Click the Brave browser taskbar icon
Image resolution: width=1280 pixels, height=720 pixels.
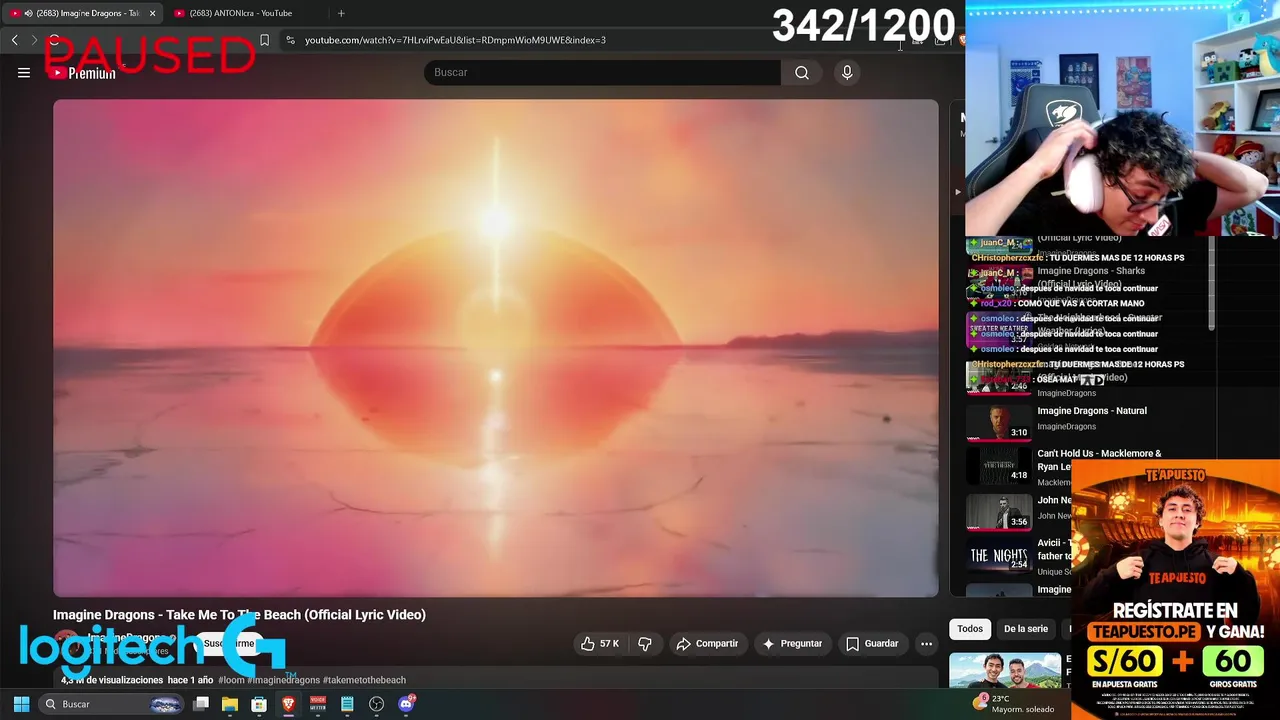click(288, 704)
